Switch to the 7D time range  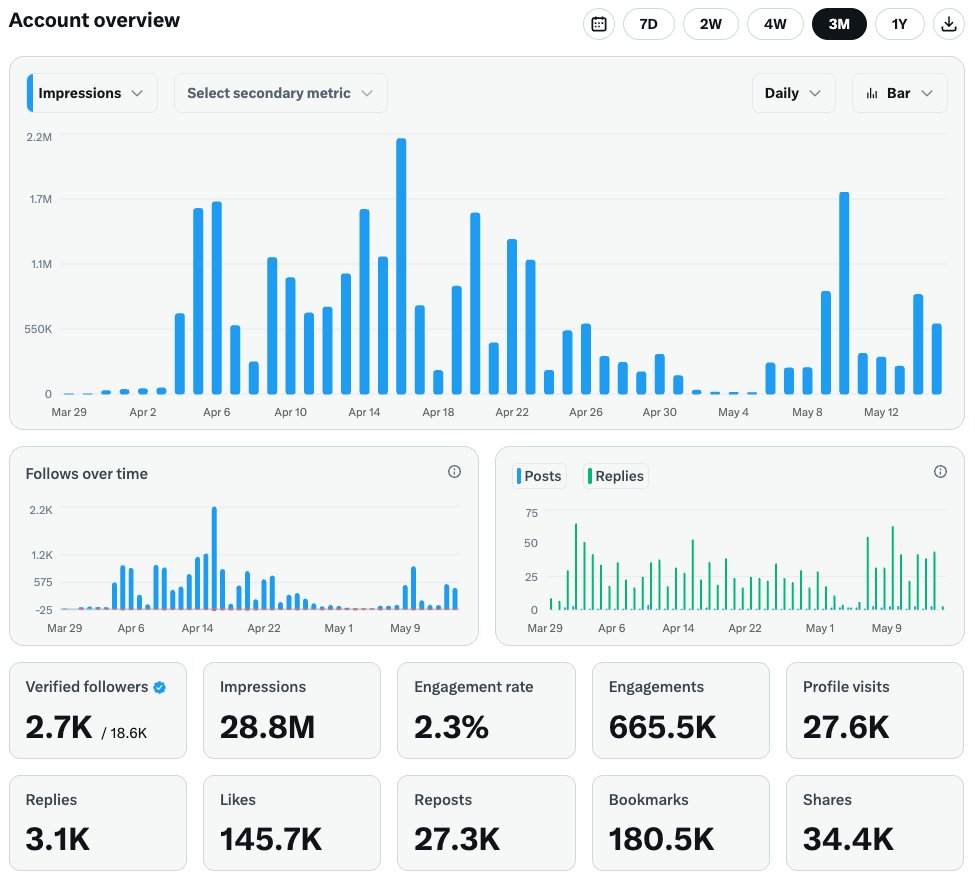point(648,24)
